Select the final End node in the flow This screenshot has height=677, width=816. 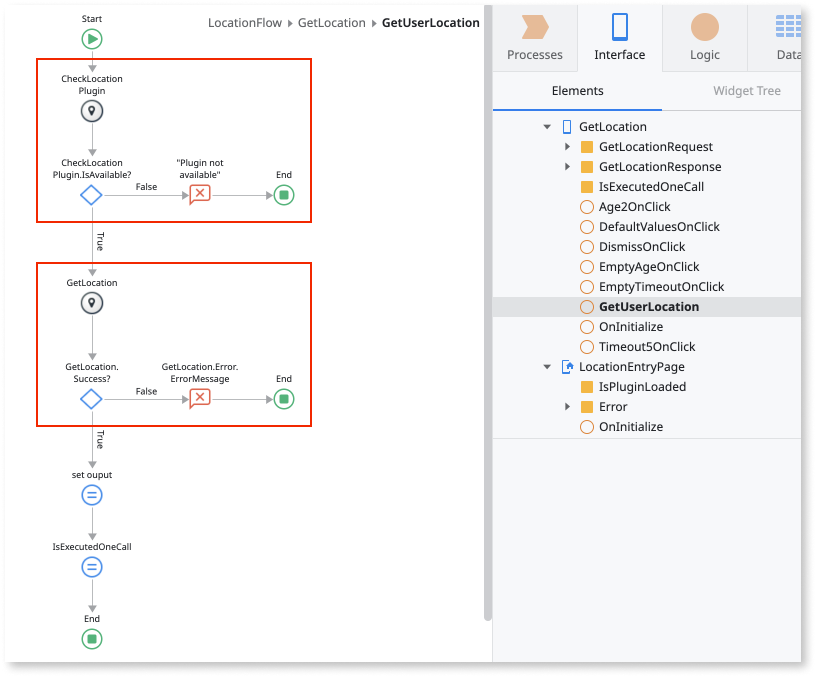(91, 638)
